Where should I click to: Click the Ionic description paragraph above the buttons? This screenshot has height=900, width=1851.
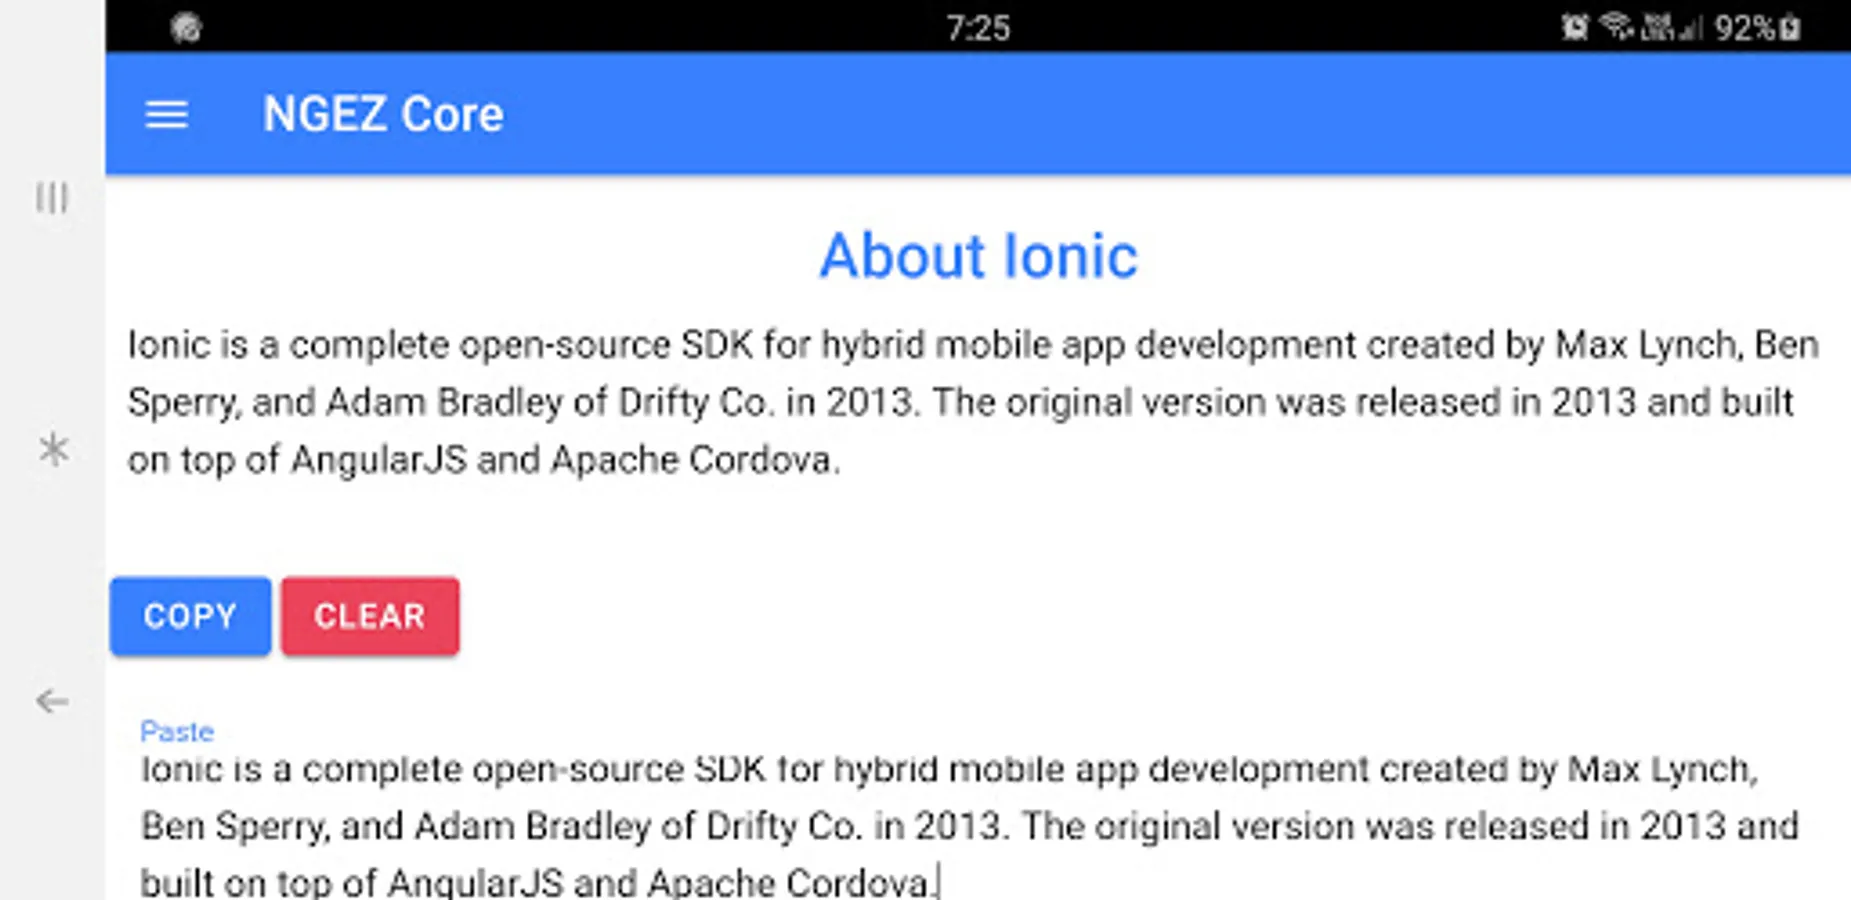click(972, 402)
